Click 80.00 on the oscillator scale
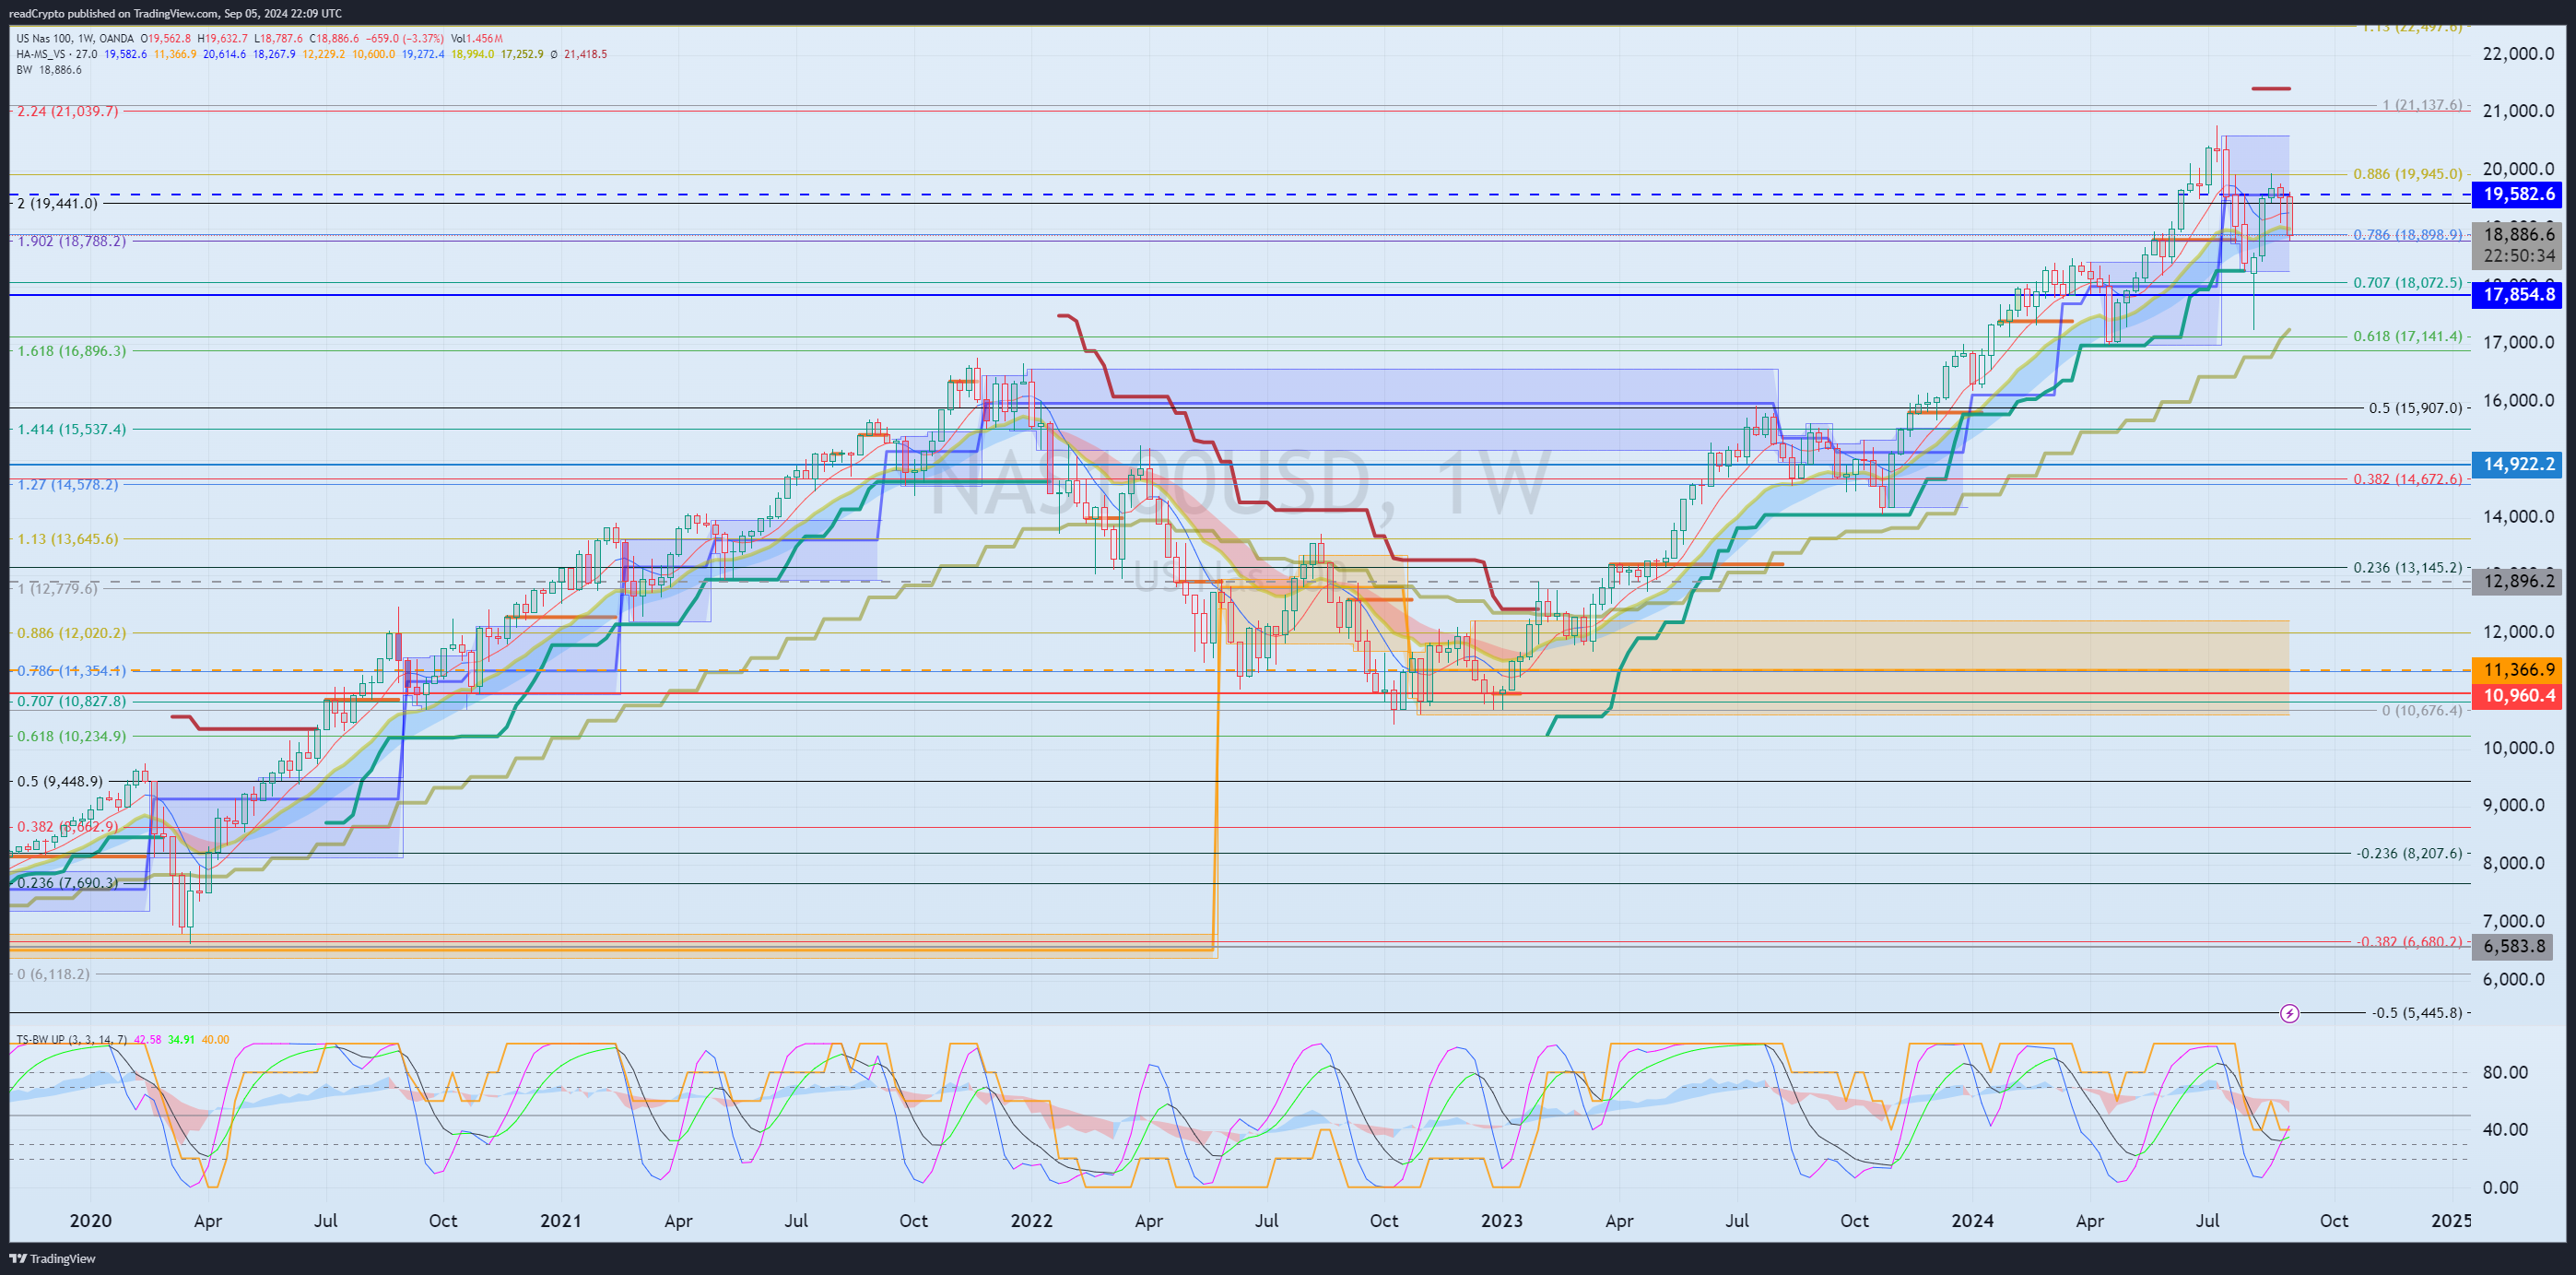 pyautogui.click(x=2506, y=1072)
